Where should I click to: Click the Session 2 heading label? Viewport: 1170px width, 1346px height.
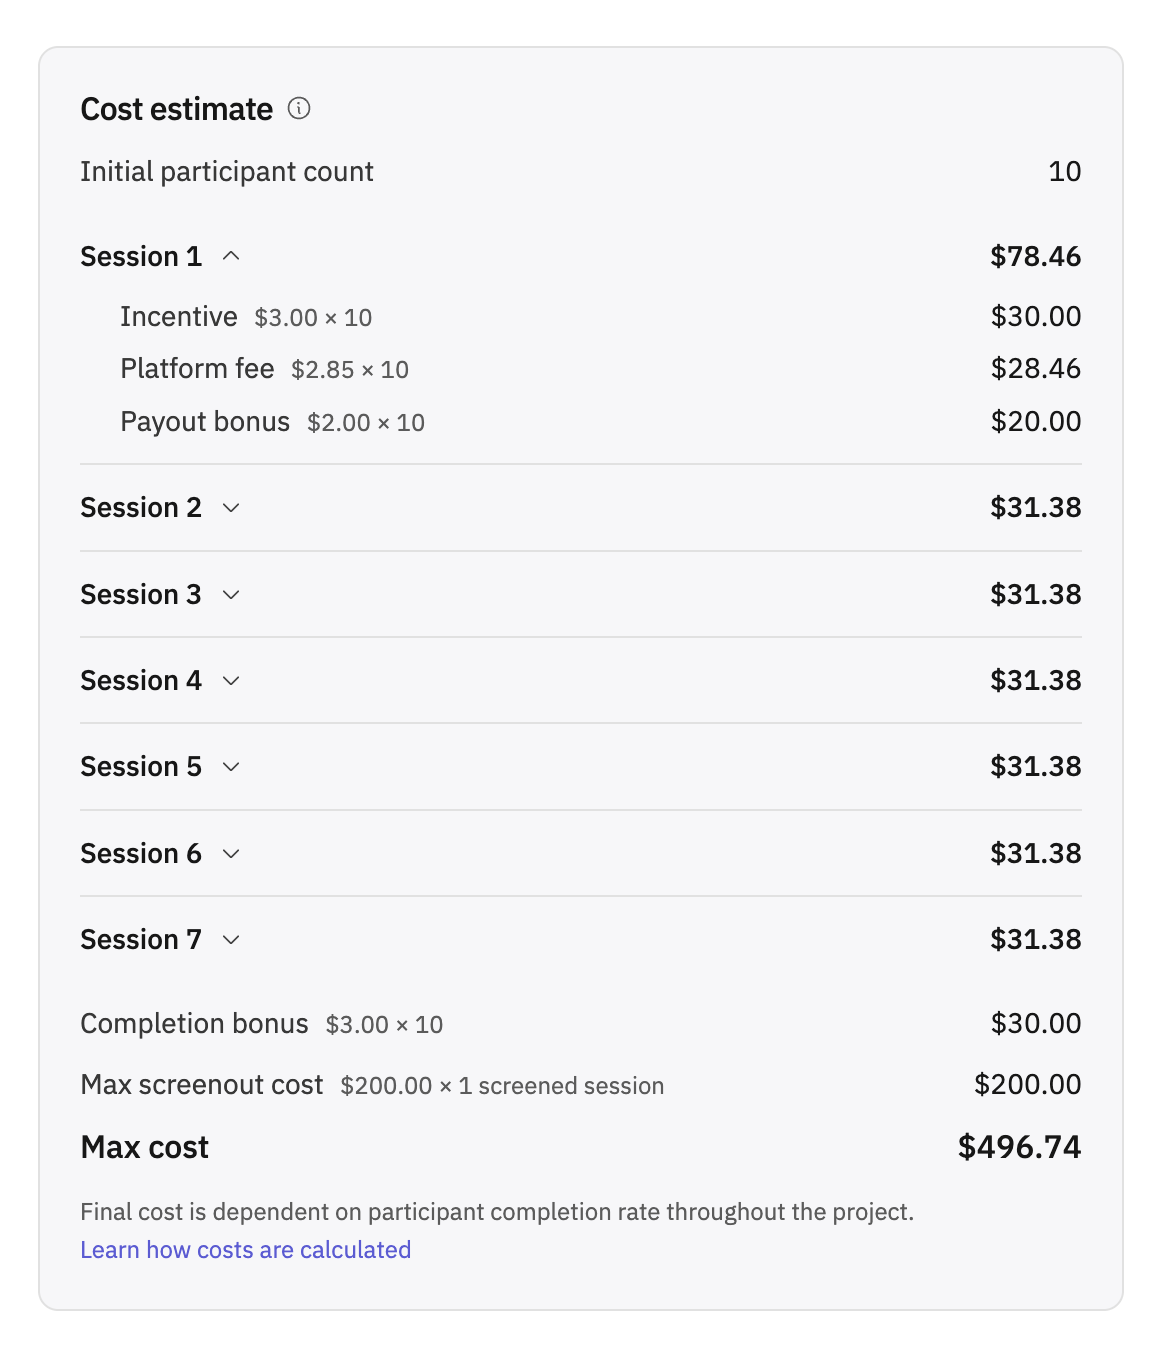pyautogui.click(x=141, y=508)
